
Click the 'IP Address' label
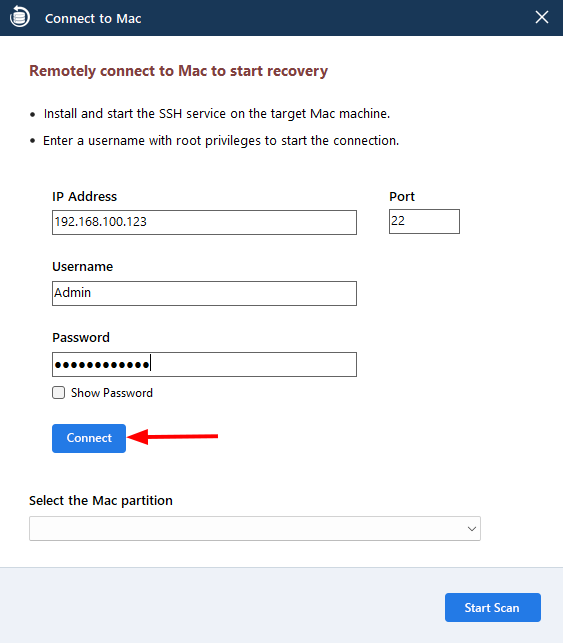(x=84, y=196)
